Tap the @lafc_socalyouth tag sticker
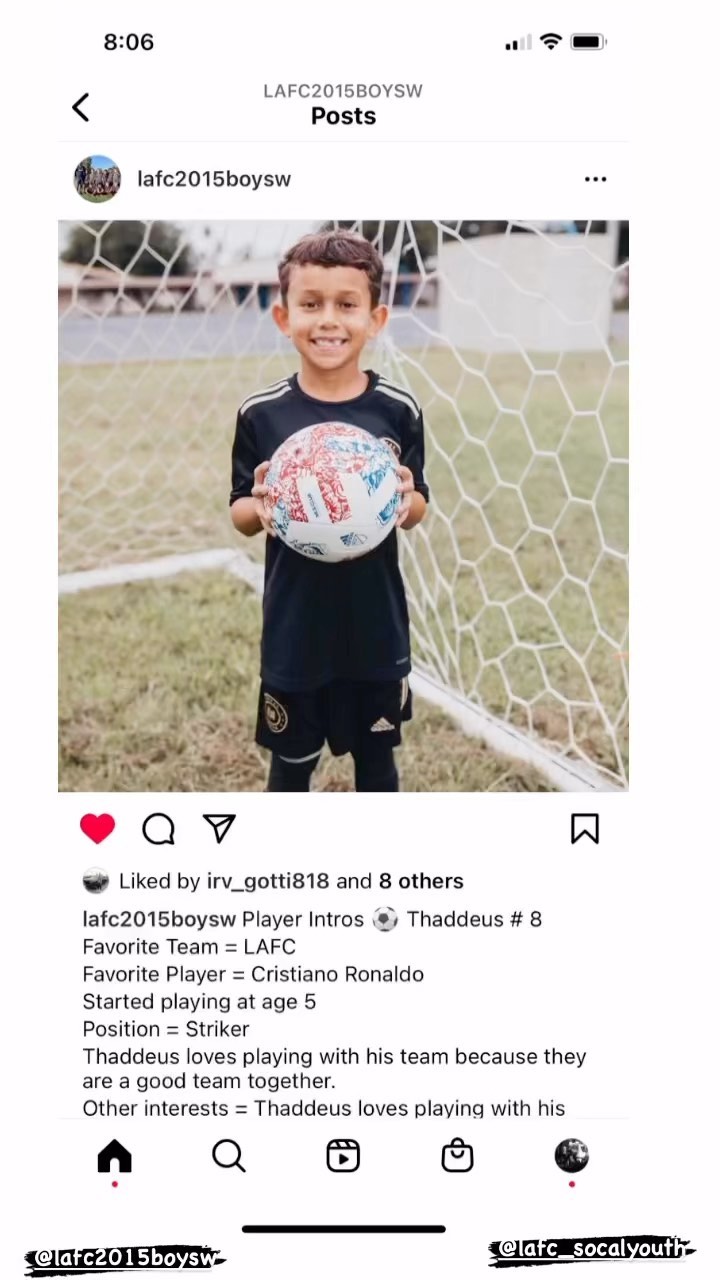The height and width of the screenshot is (1280, 720). click(591, 1249)
